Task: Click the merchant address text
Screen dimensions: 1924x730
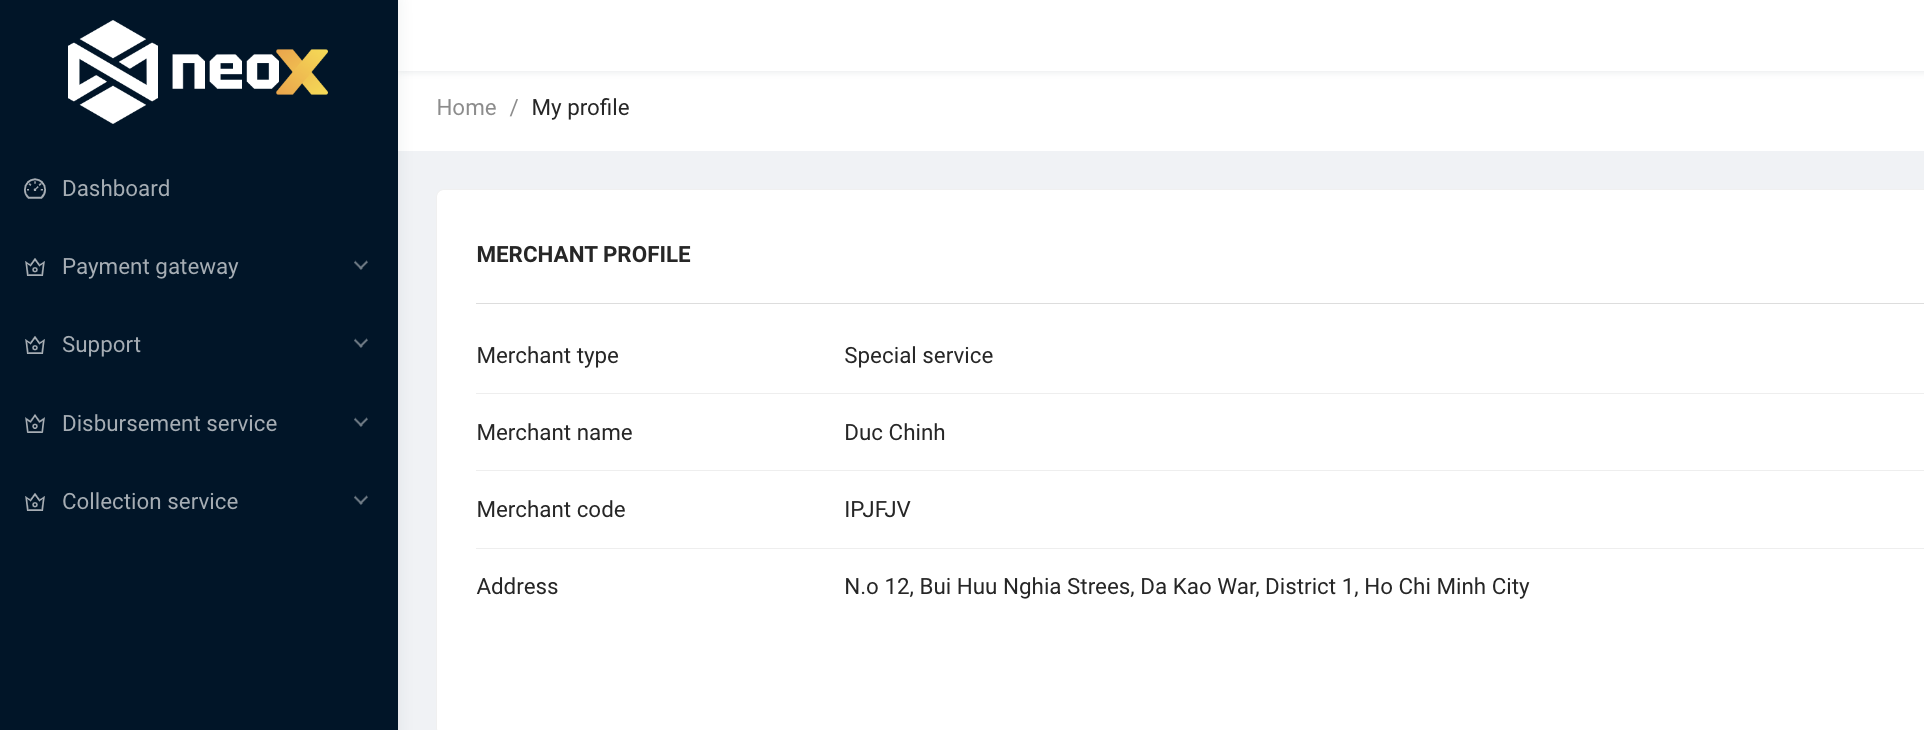Action: (x=1186, y=587)
